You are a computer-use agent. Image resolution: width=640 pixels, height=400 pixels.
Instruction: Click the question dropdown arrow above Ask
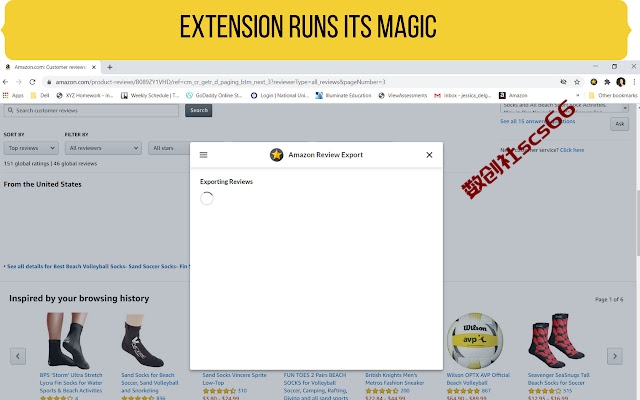tap(625, 108)
